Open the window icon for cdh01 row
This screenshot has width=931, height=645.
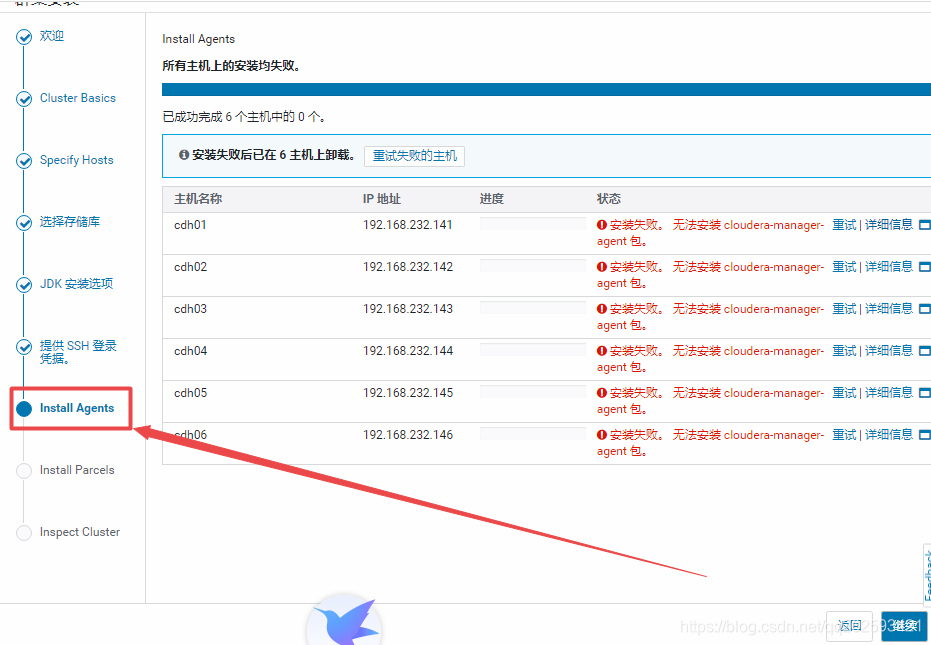(924, 225)
